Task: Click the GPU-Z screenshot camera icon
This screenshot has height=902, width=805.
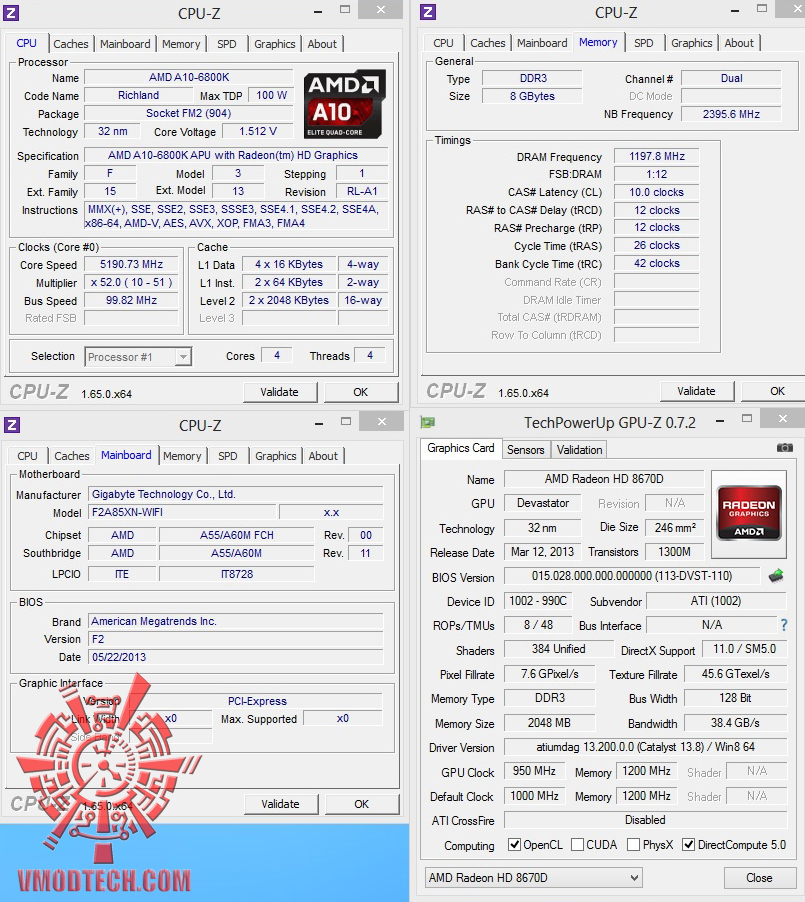Action: tap(784, 448)
